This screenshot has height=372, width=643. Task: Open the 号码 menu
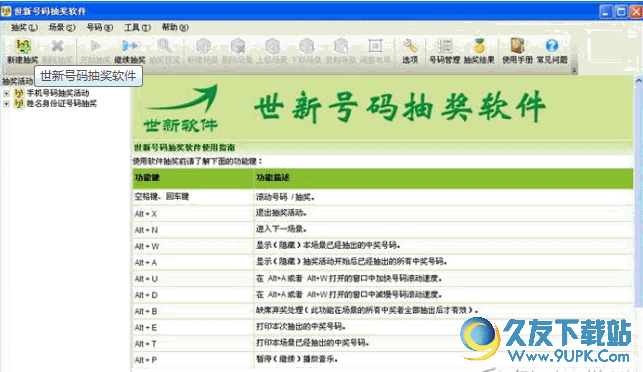pyautogui.click(x=99, y=27)
